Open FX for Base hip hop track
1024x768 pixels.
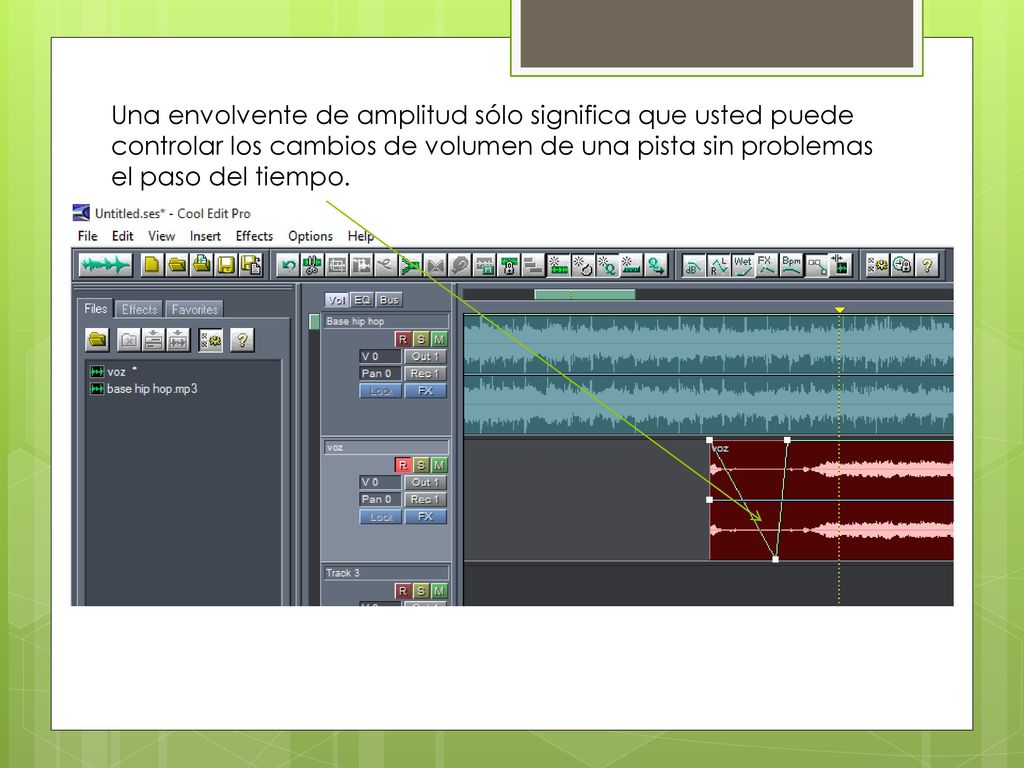425,391
